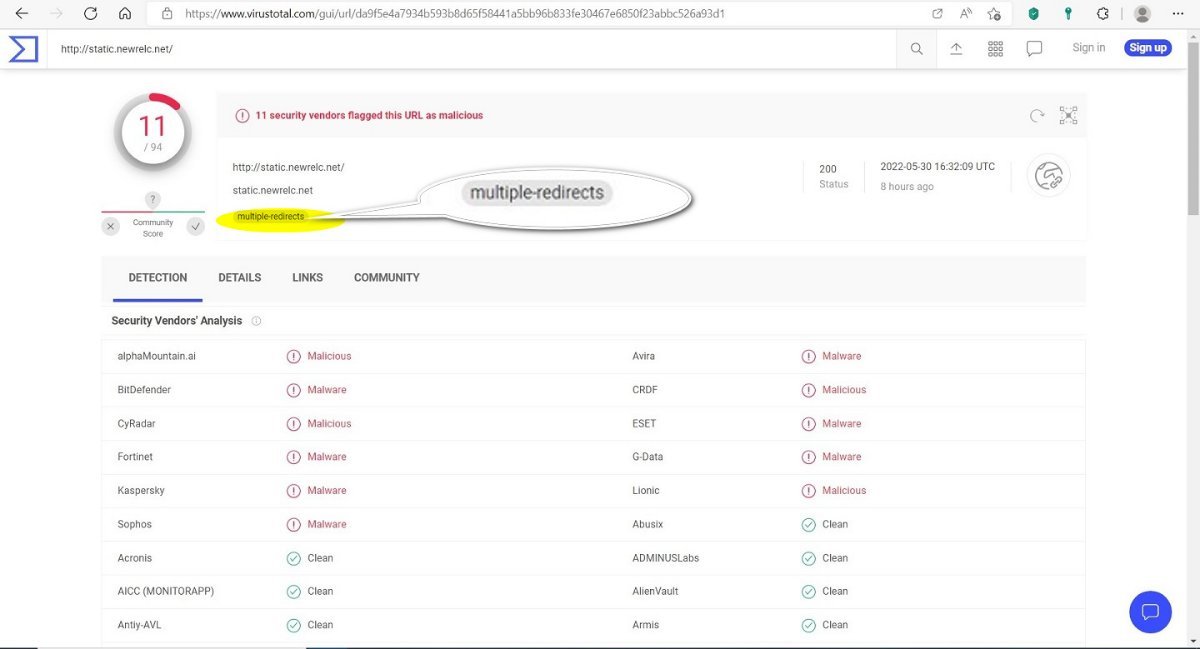Click the ADMINUSLabs vendor name

click(x=666, y=558)
